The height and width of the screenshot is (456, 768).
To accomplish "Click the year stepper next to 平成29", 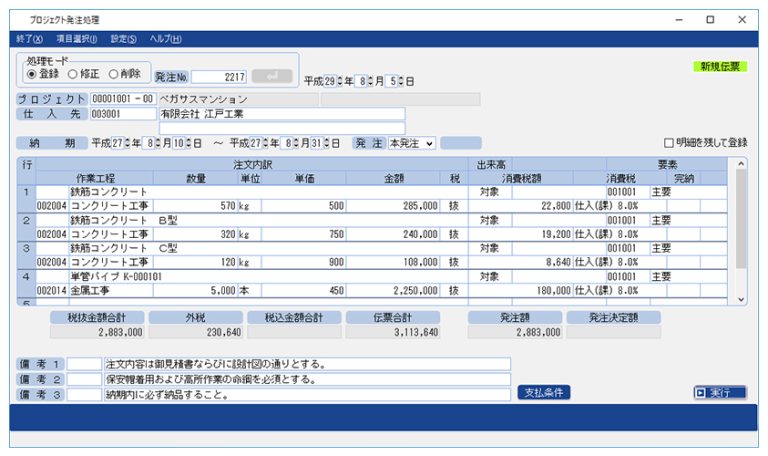I will click(340, 80).
